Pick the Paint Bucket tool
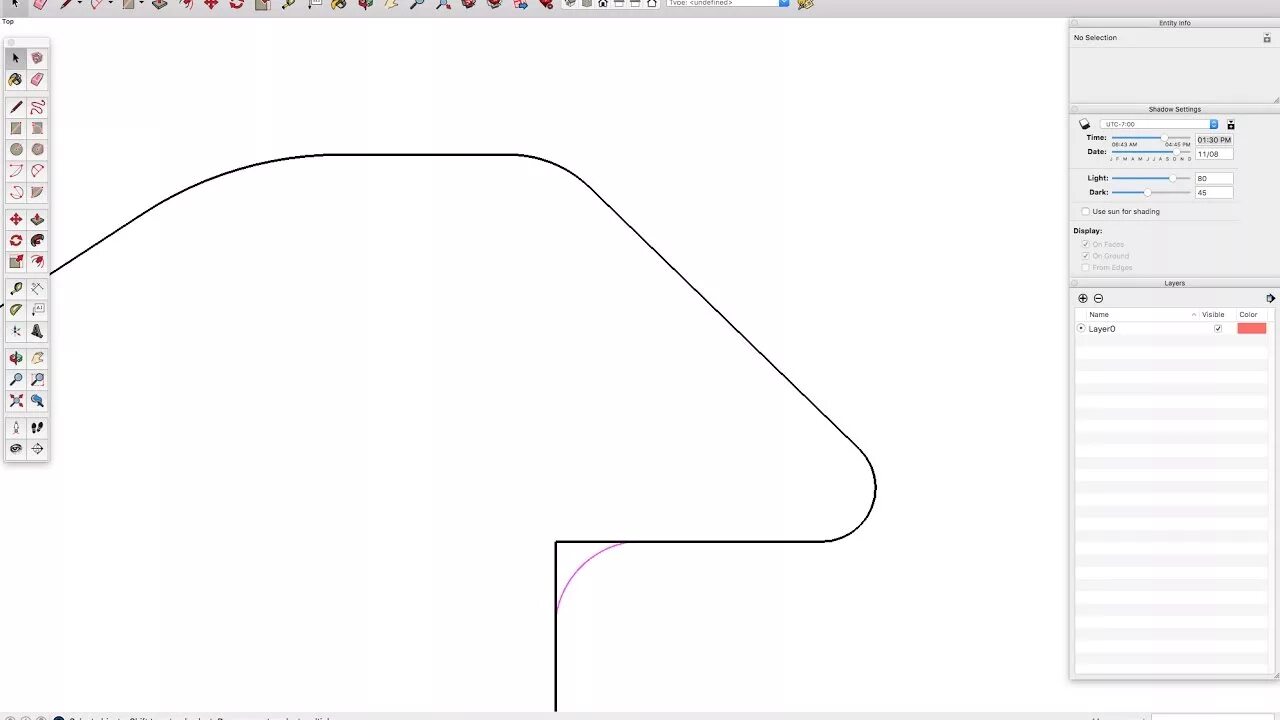Image resolution: width=1280 pixels, height=720 pixels. (x=16, y=80)
